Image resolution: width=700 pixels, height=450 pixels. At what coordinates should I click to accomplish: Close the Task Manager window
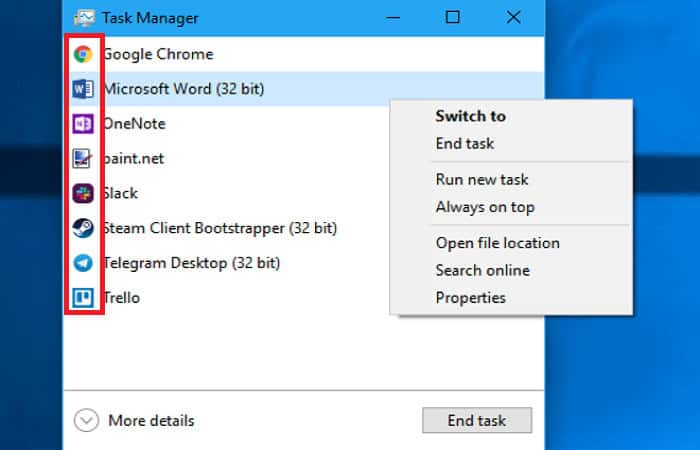point(513,17)
